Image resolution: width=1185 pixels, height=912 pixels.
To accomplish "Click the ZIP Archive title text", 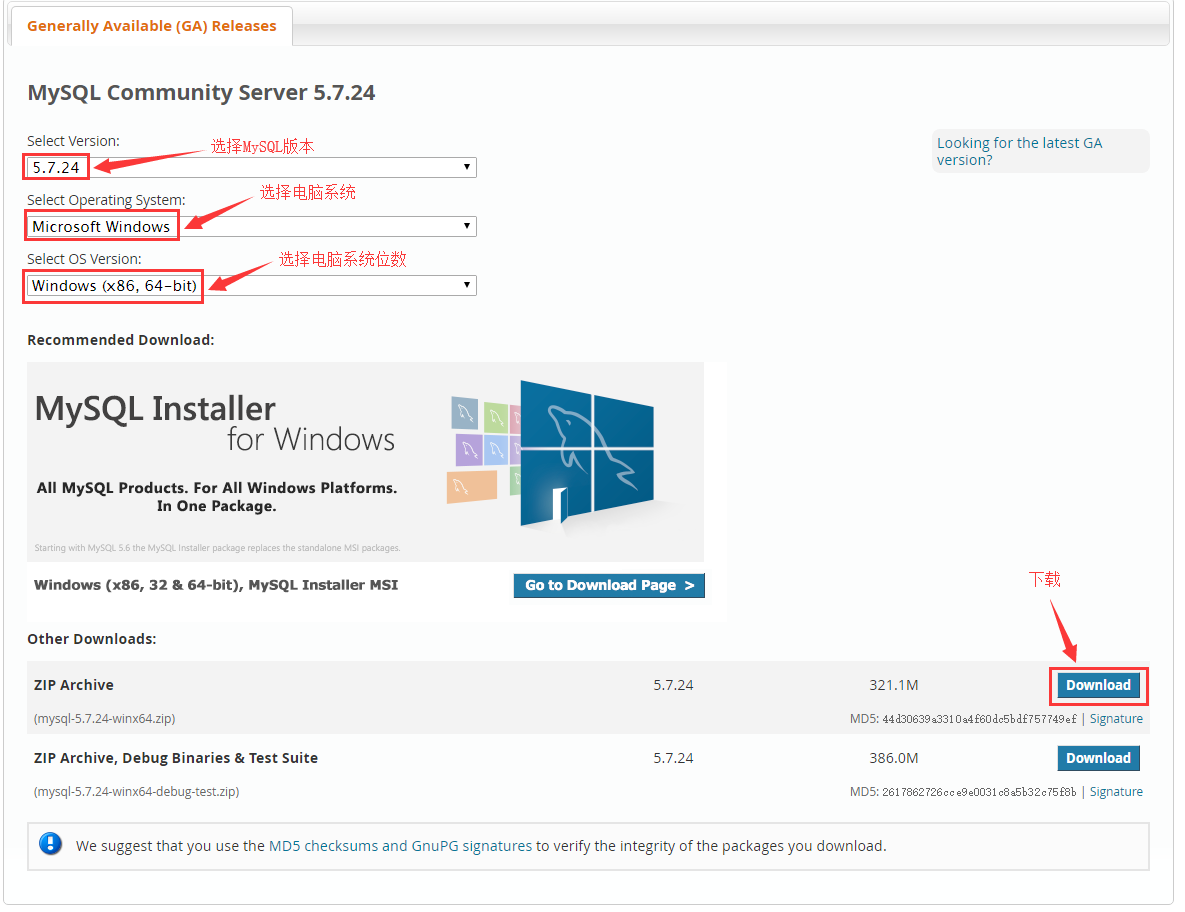I will coord(74,685).
